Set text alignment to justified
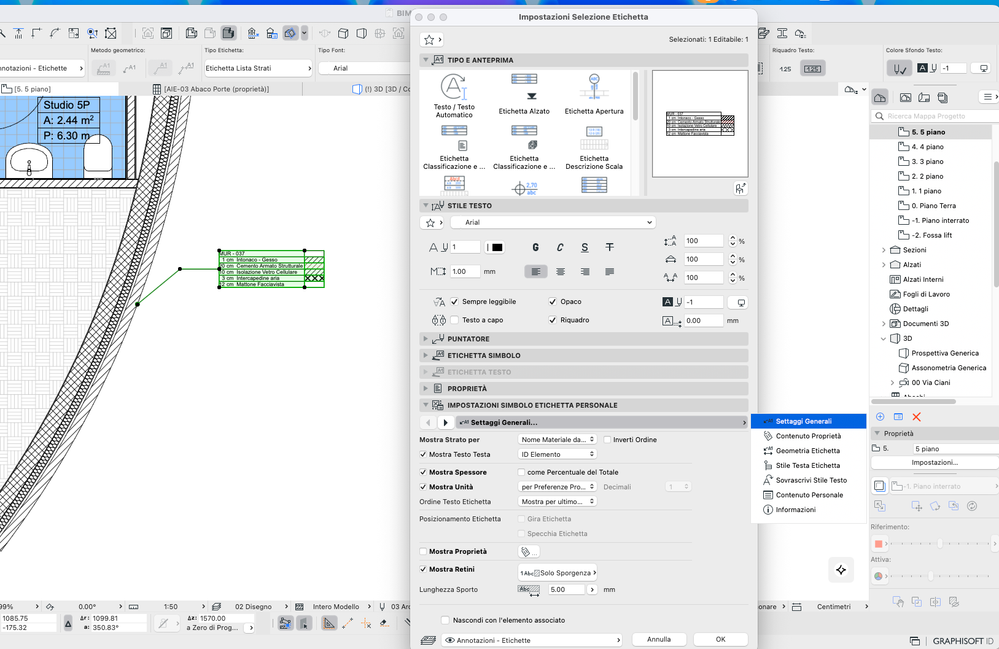The height and width of the screenshot is (649, 999). click(610, 271)
